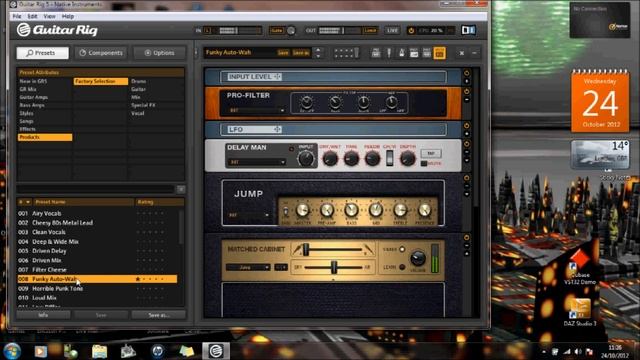Image resolution: width=640 pixels, height=360 pixels.
Task: Click power icon of Jump amp module
Action: (x=467, y=178)
